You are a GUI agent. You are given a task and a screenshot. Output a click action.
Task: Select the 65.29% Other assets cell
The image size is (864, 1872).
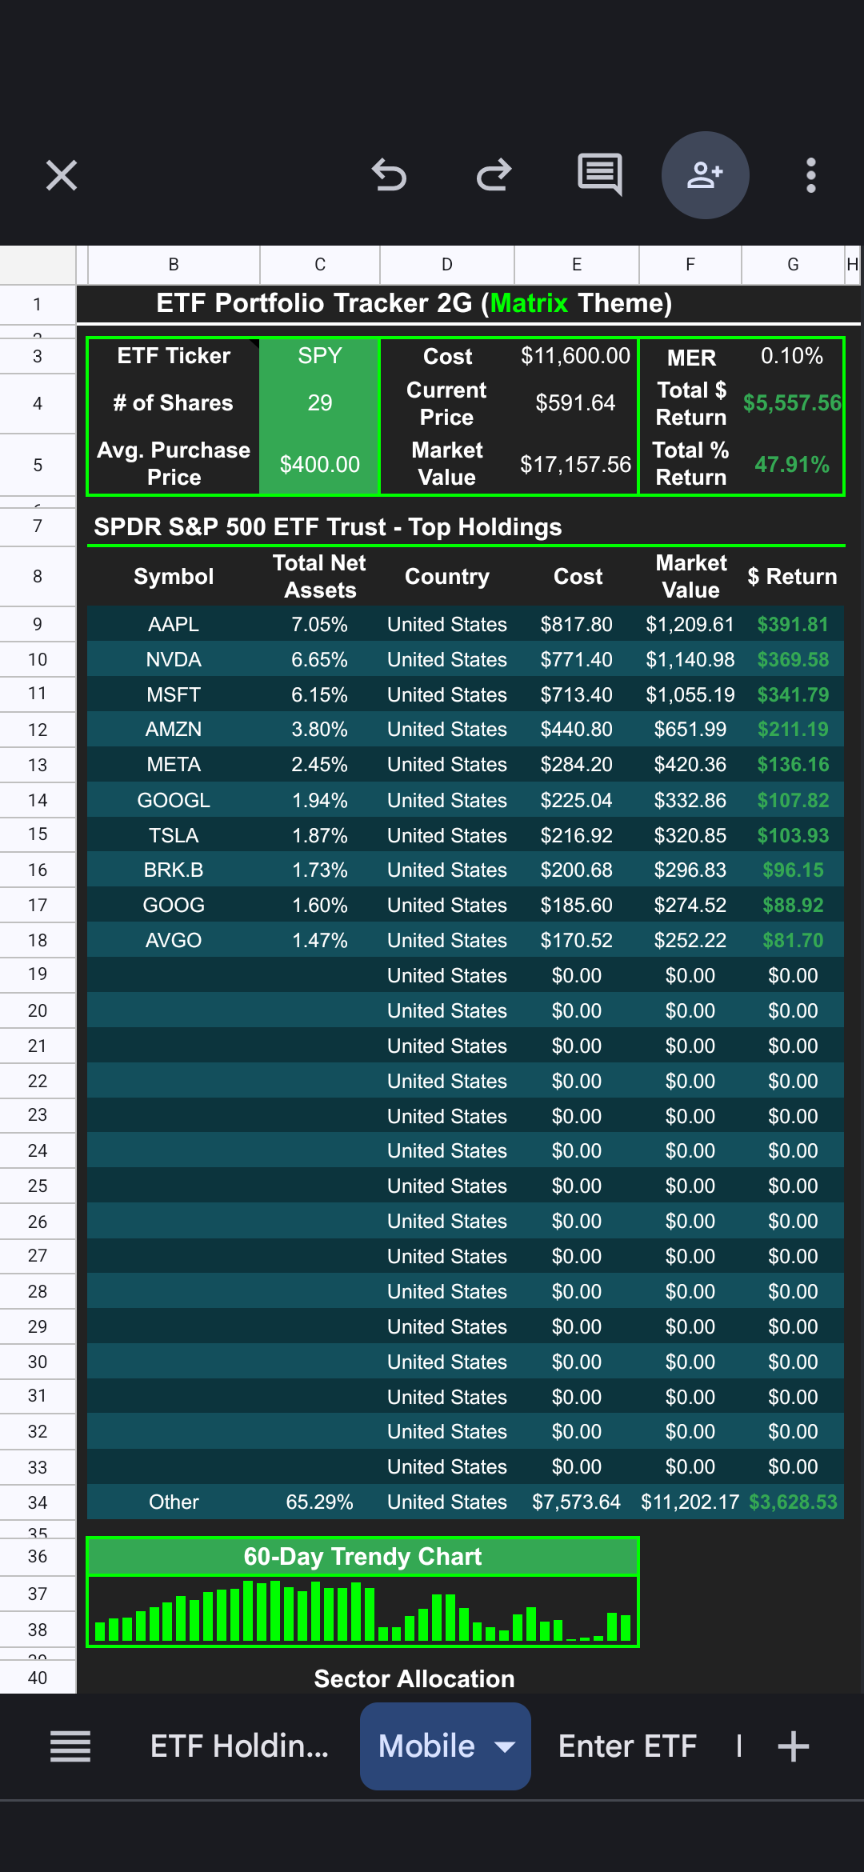click(320, 1502)
